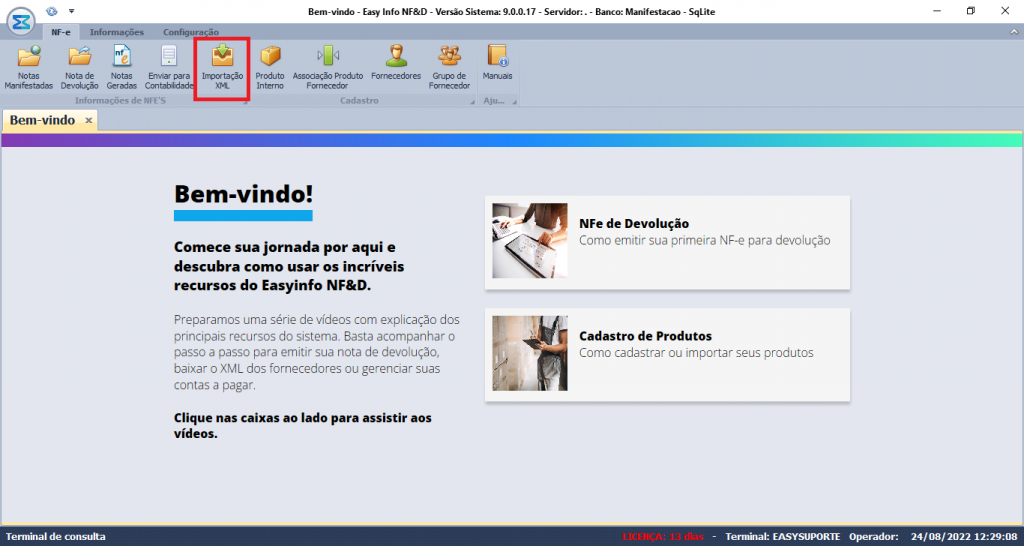Open quick access toolbar dropdown arrow
The image size is (1024, 546).
click(x=71, y=11)
